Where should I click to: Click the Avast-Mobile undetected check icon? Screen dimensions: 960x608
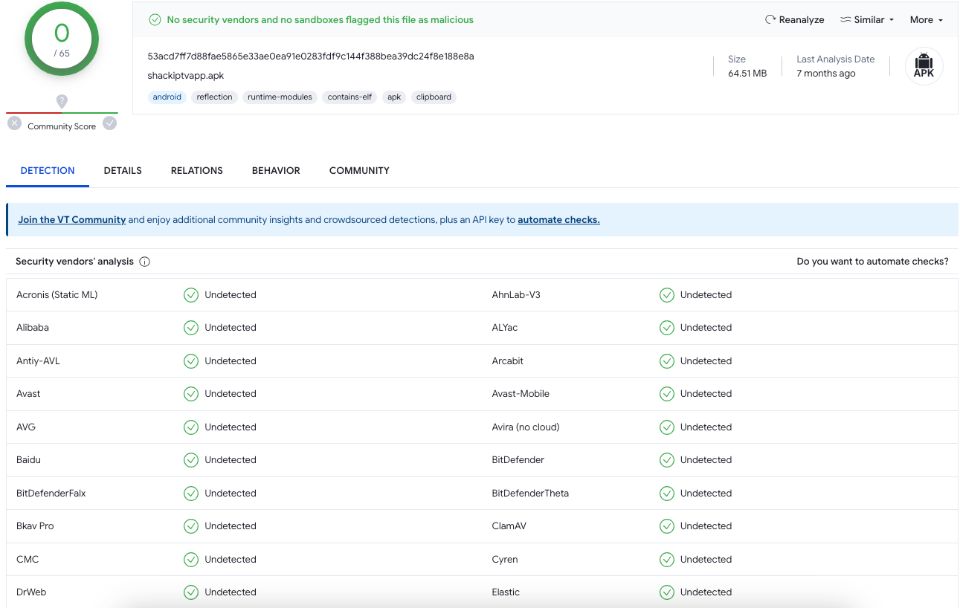click(667, 394)
